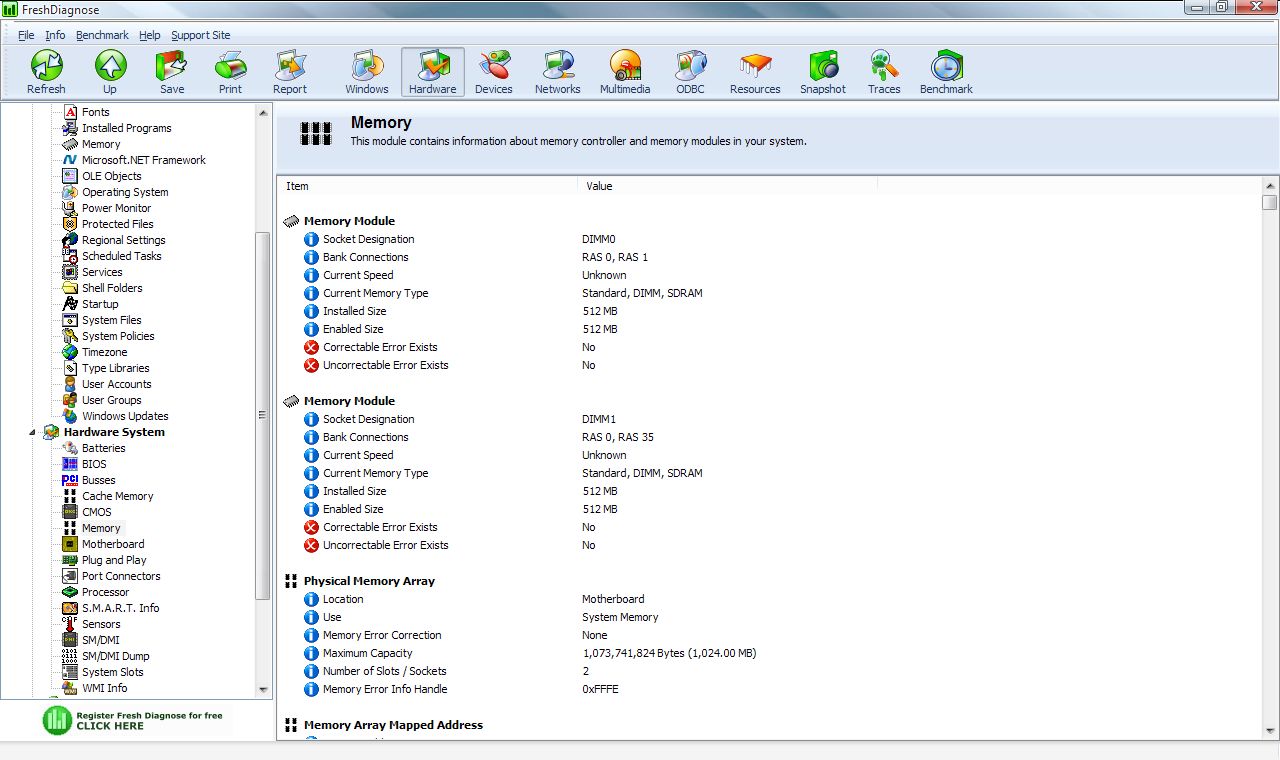
Task: Select Microsoft.NET Framework in tree
Action: [144, 160]
